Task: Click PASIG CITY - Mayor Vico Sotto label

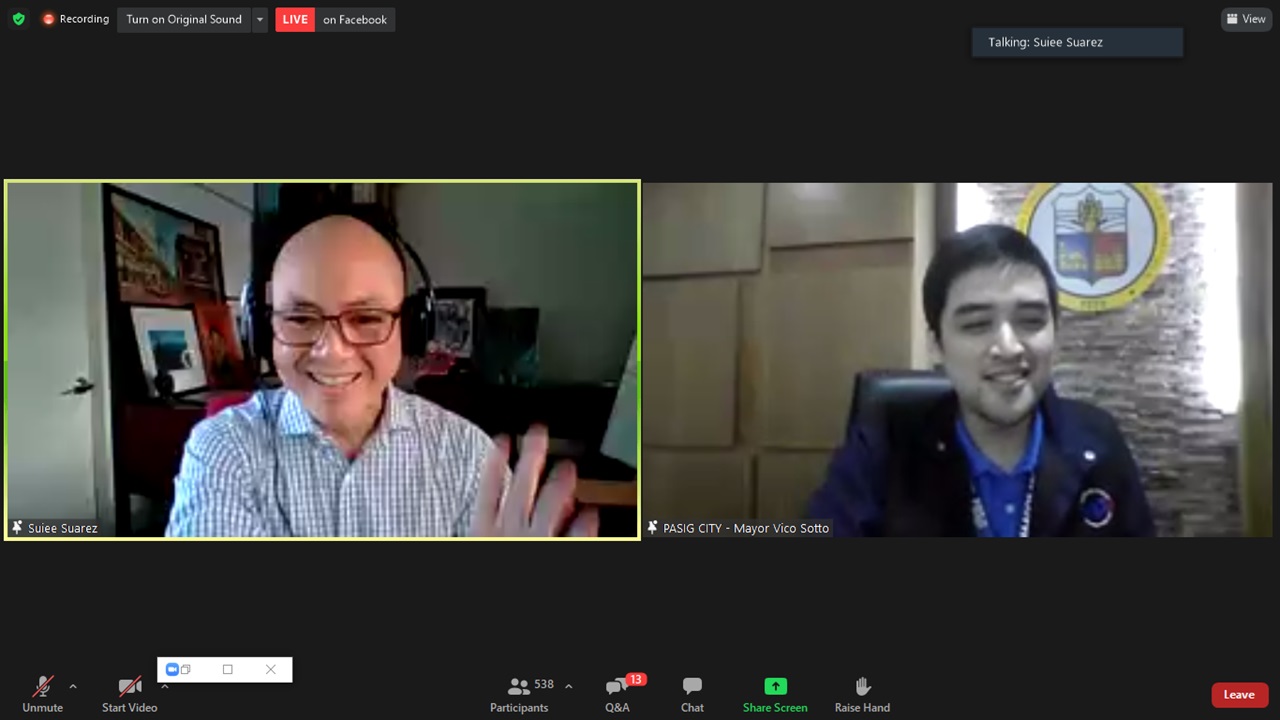Action: (x=746, y=528)
